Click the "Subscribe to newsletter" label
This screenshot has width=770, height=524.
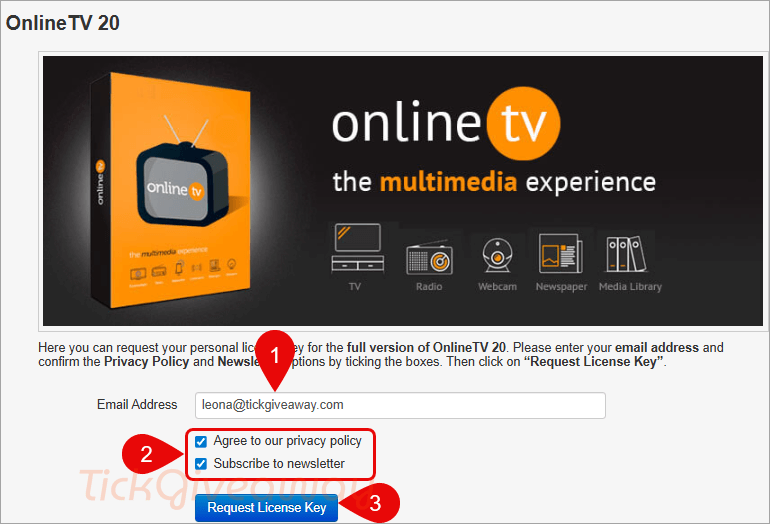279,464
